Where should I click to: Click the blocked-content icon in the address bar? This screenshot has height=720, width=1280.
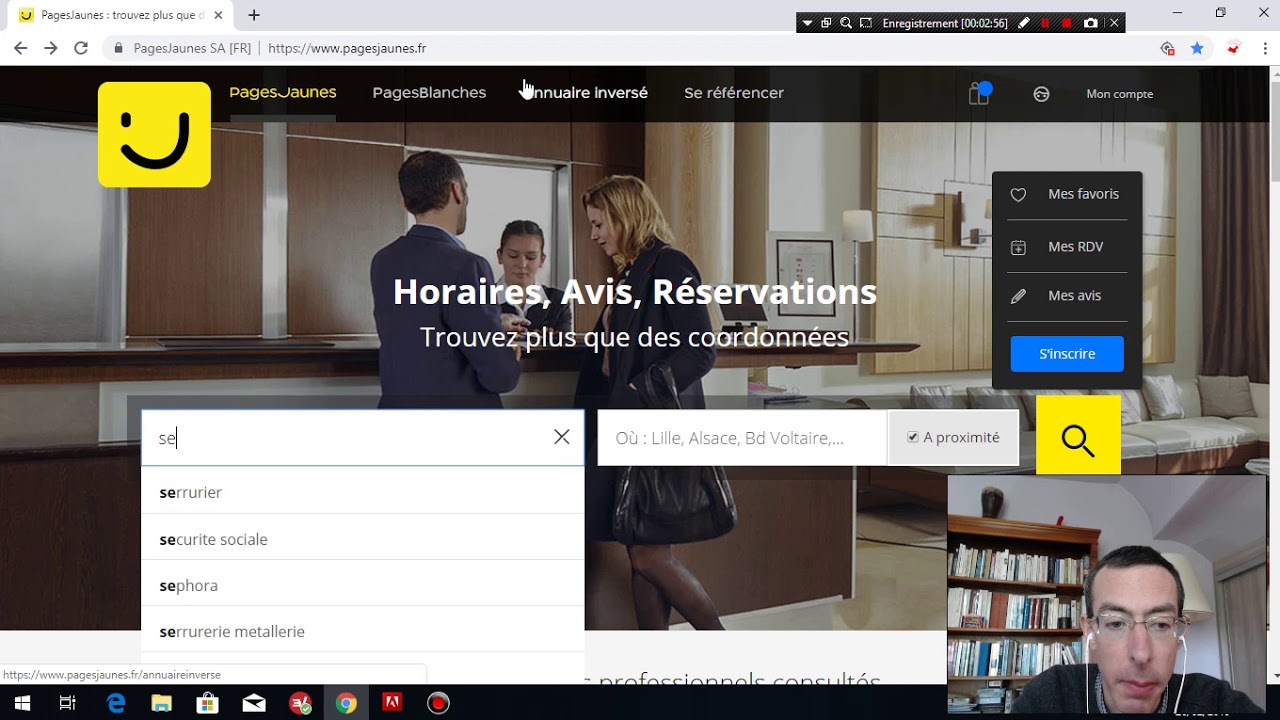(x=1167, y=48)
